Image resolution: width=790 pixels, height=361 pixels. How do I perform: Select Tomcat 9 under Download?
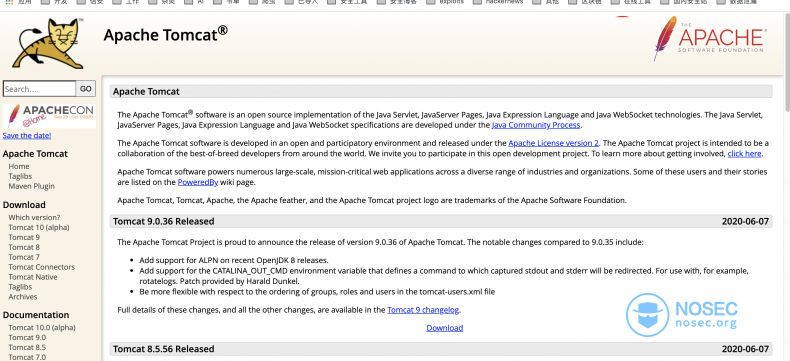click(24, 237)
